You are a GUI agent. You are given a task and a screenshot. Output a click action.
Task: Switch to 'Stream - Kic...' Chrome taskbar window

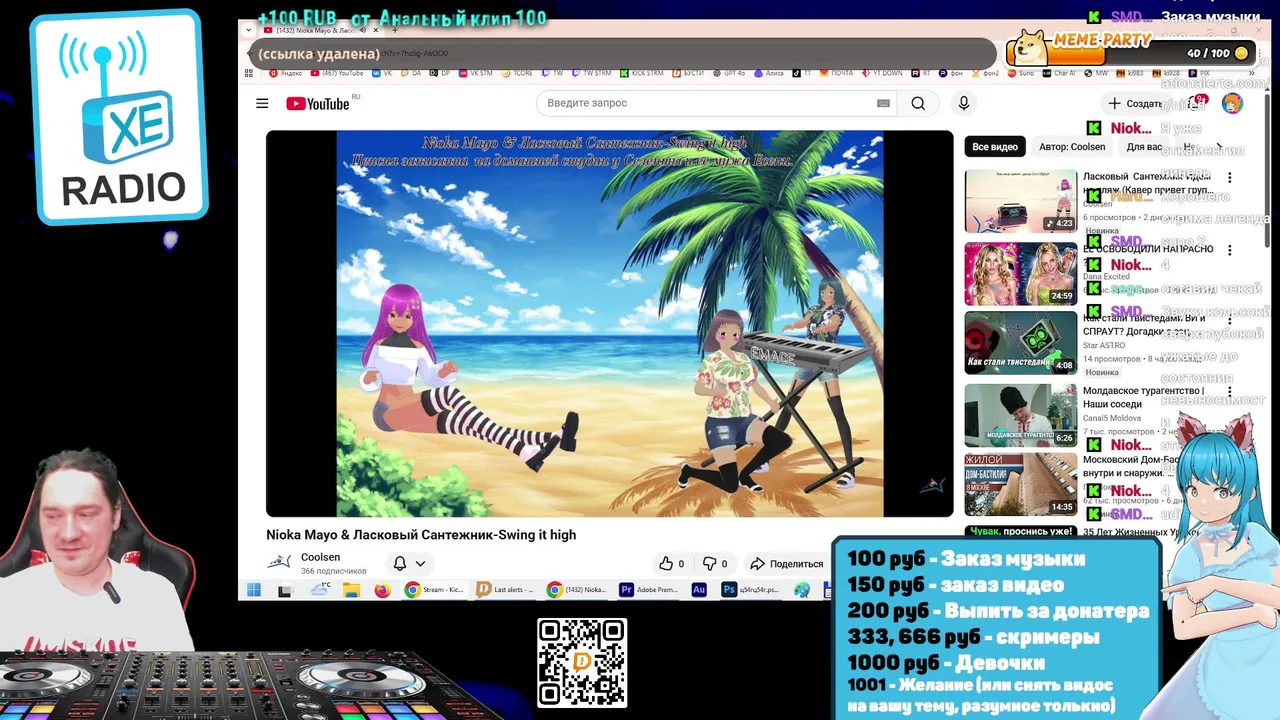tap(434, 590)
